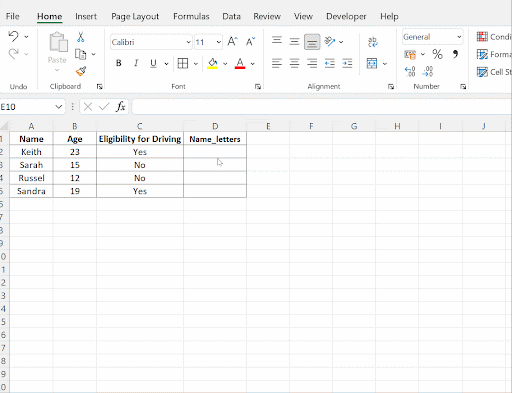The height and width of the screenshot is (393, 512).
Task: Open the Calibri font name dropdown
Action: tap(188, 42)
